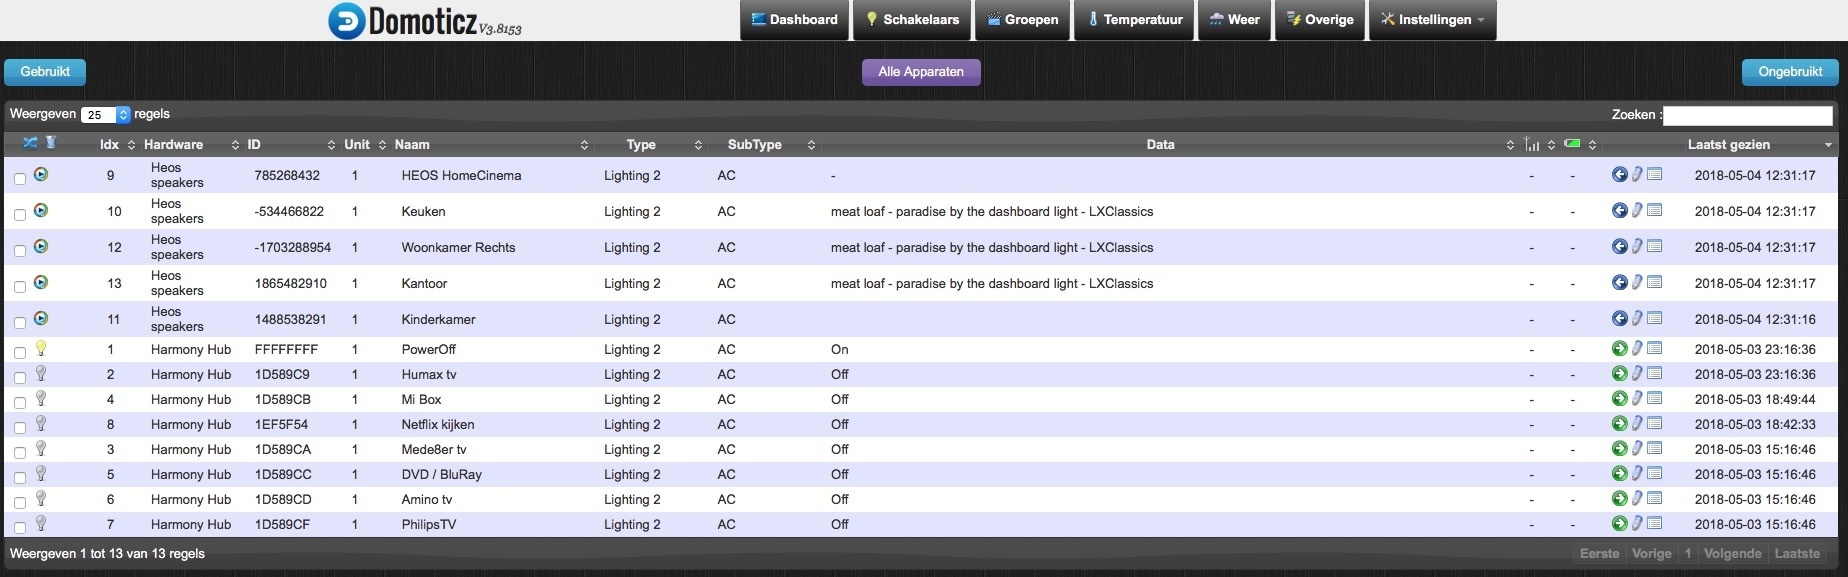
Task: Click page number 1 in pagination
Action: 1688,553
